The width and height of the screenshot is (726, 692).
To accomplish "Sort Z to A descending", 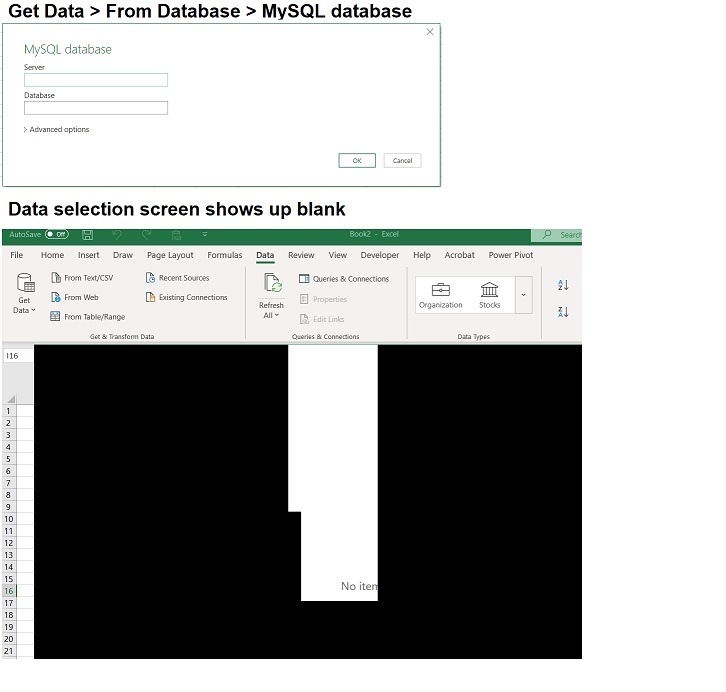I will pyautogui.click(x=563, y=312).
